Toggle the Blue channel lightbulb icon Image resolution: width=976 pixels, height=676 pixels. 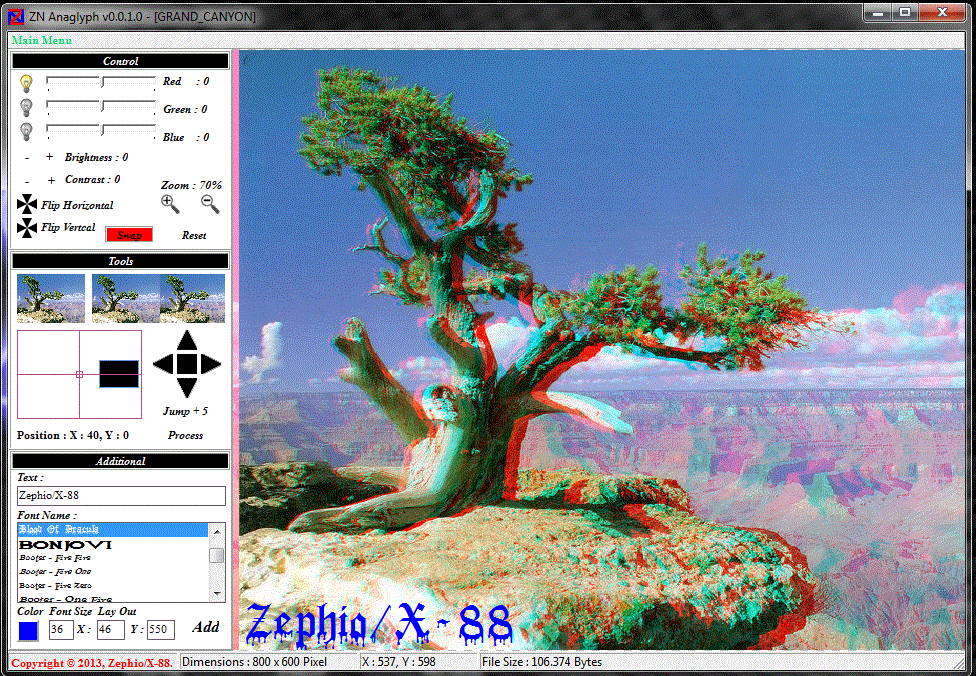(26, 131)
